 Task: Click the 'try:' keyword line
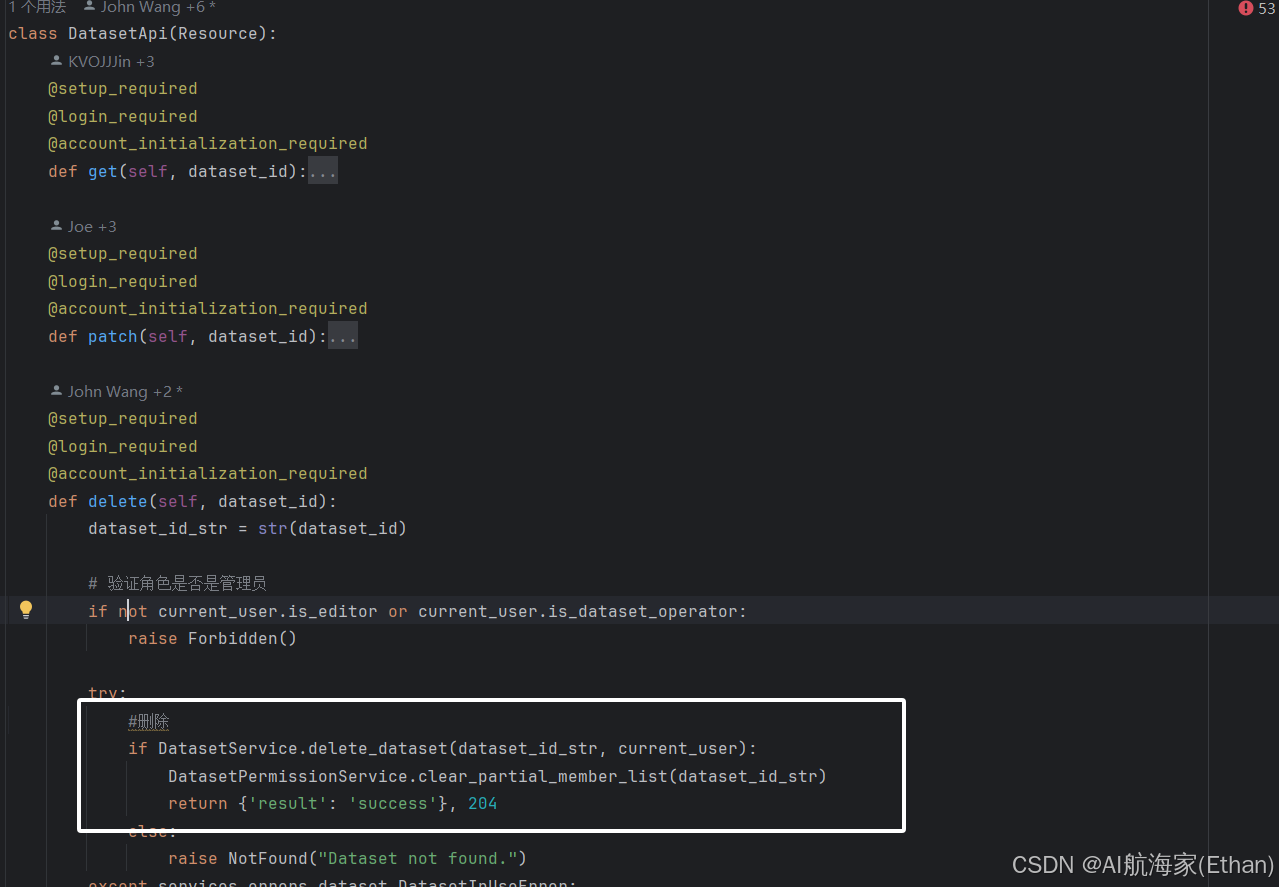[108, 692]
